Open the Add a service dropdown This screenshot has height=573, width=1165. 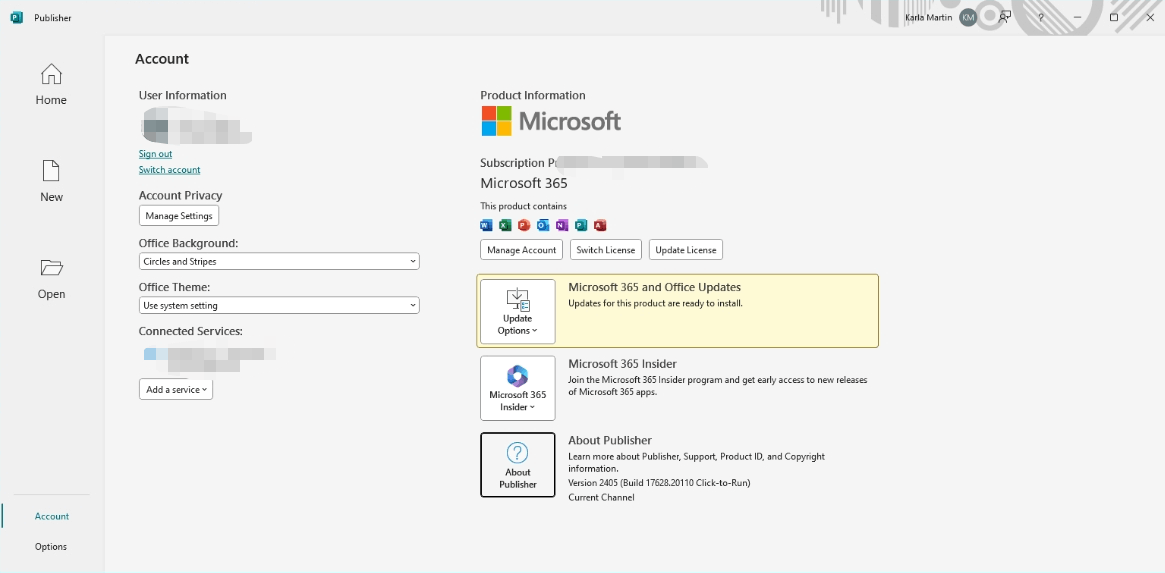176,389
